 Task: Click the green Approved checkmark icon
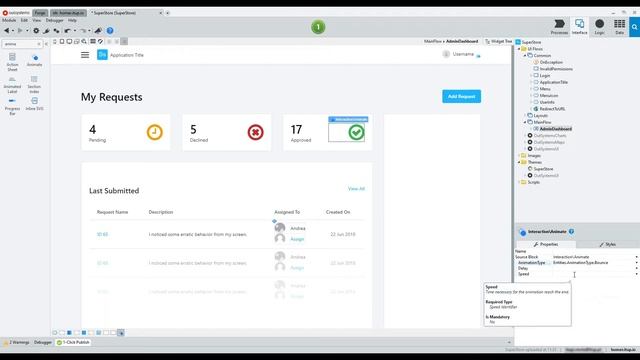[356, 132]
